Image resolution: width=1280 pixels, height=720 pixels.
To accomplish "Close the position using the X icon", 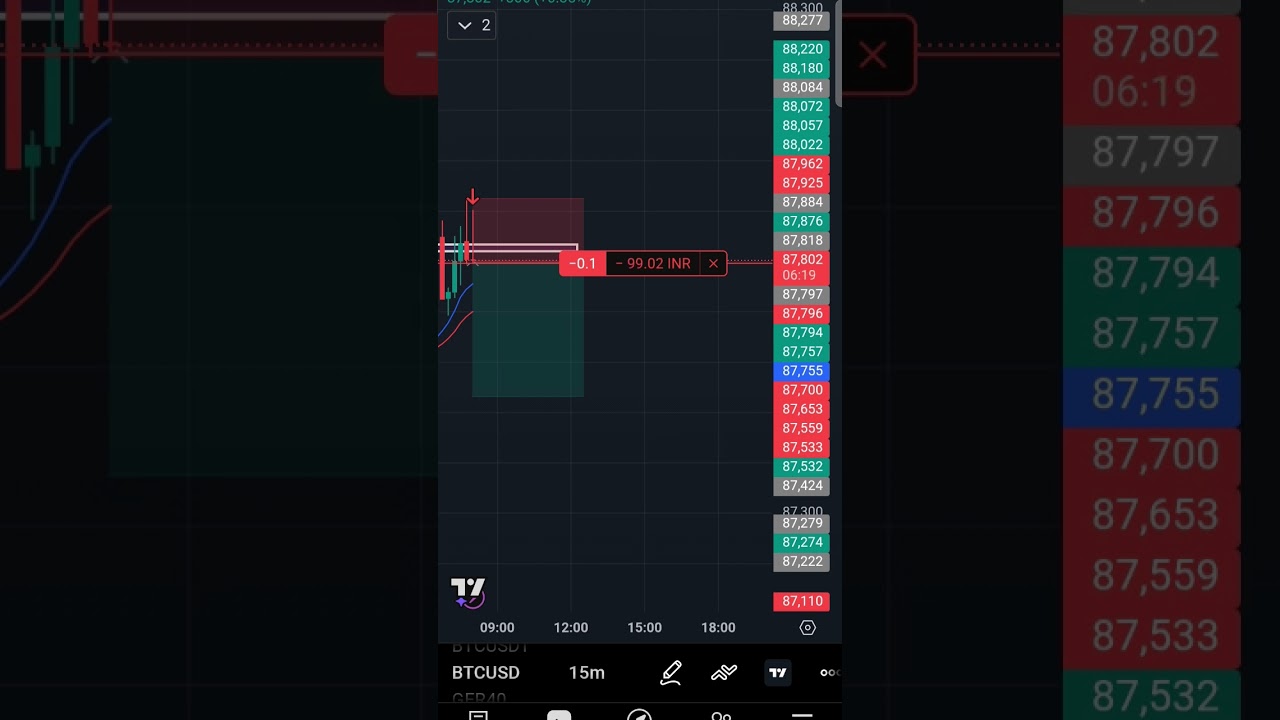I will coord(713,264).
